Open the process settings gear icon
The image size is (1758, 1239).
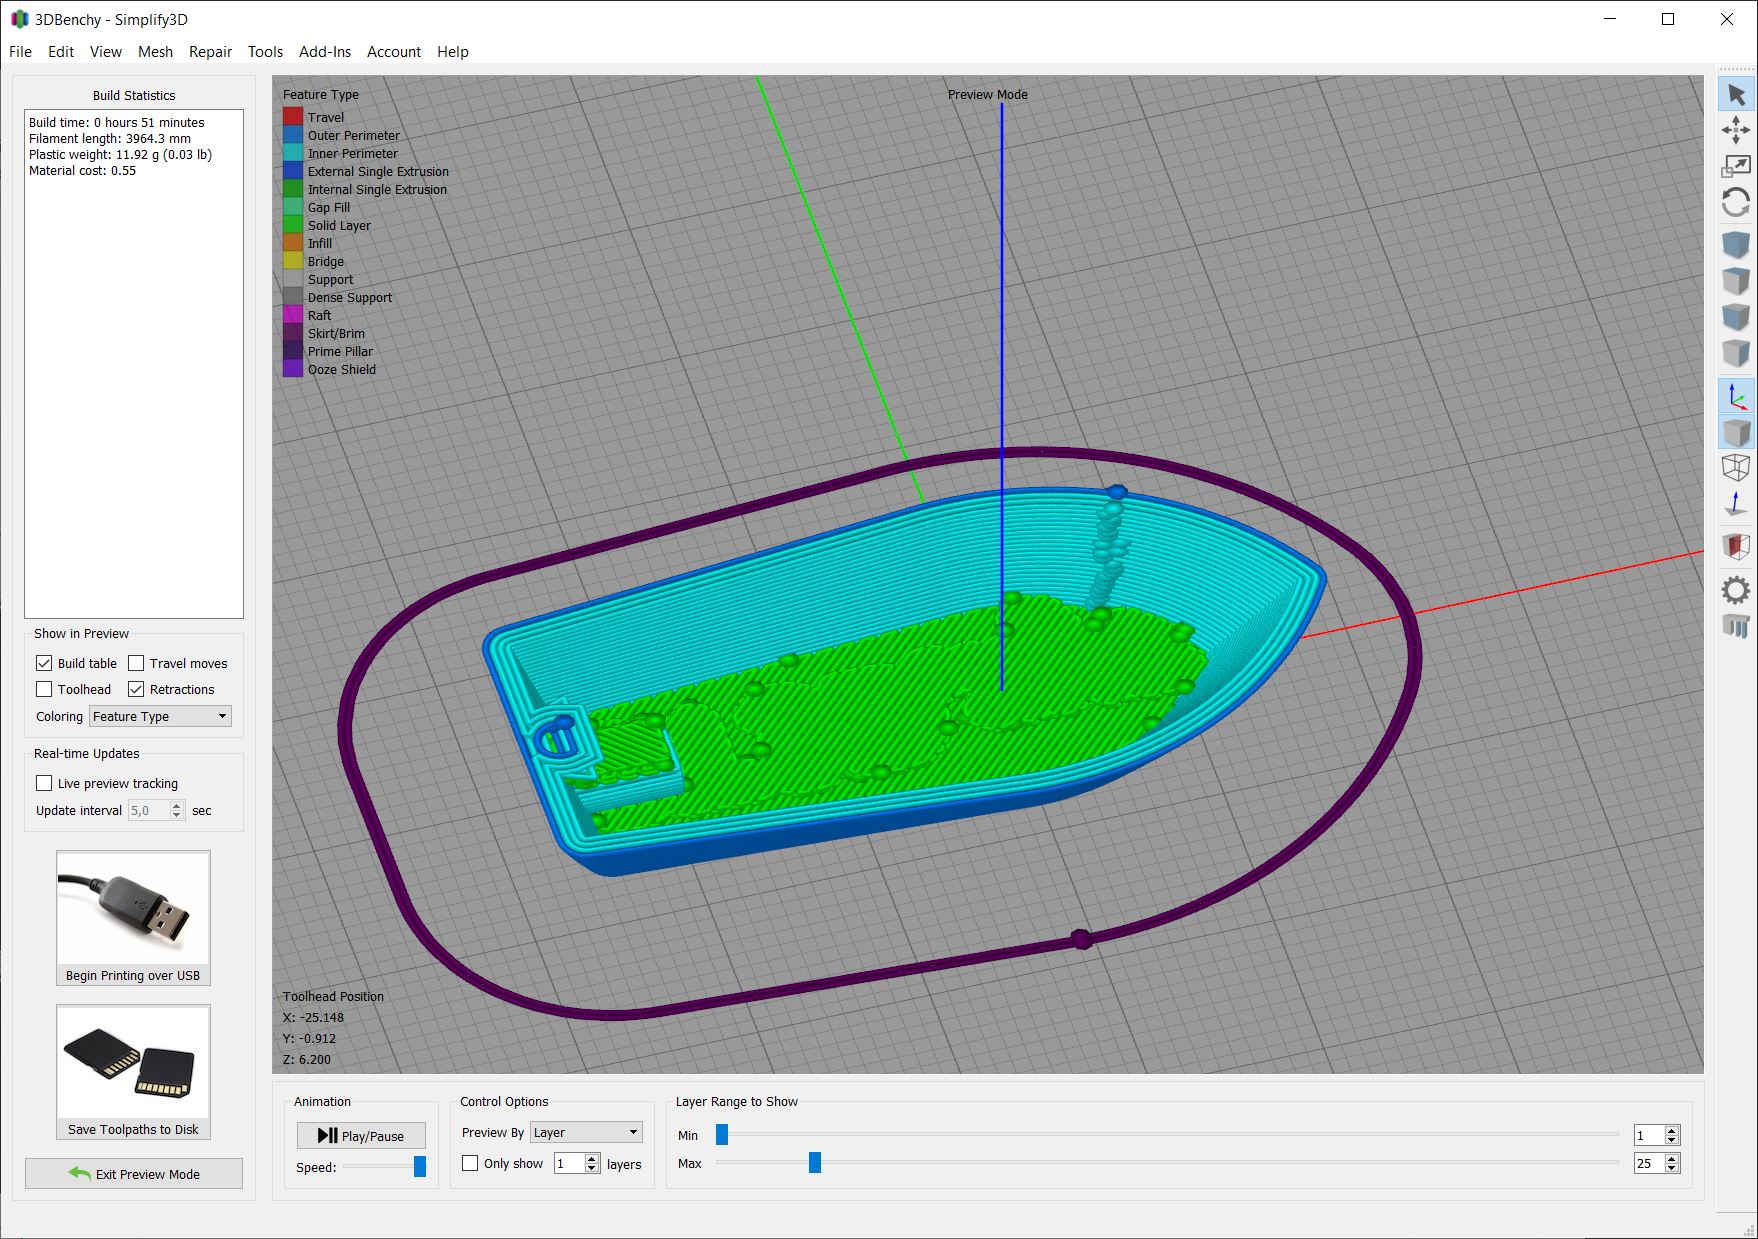click(x=1735, y=590)
